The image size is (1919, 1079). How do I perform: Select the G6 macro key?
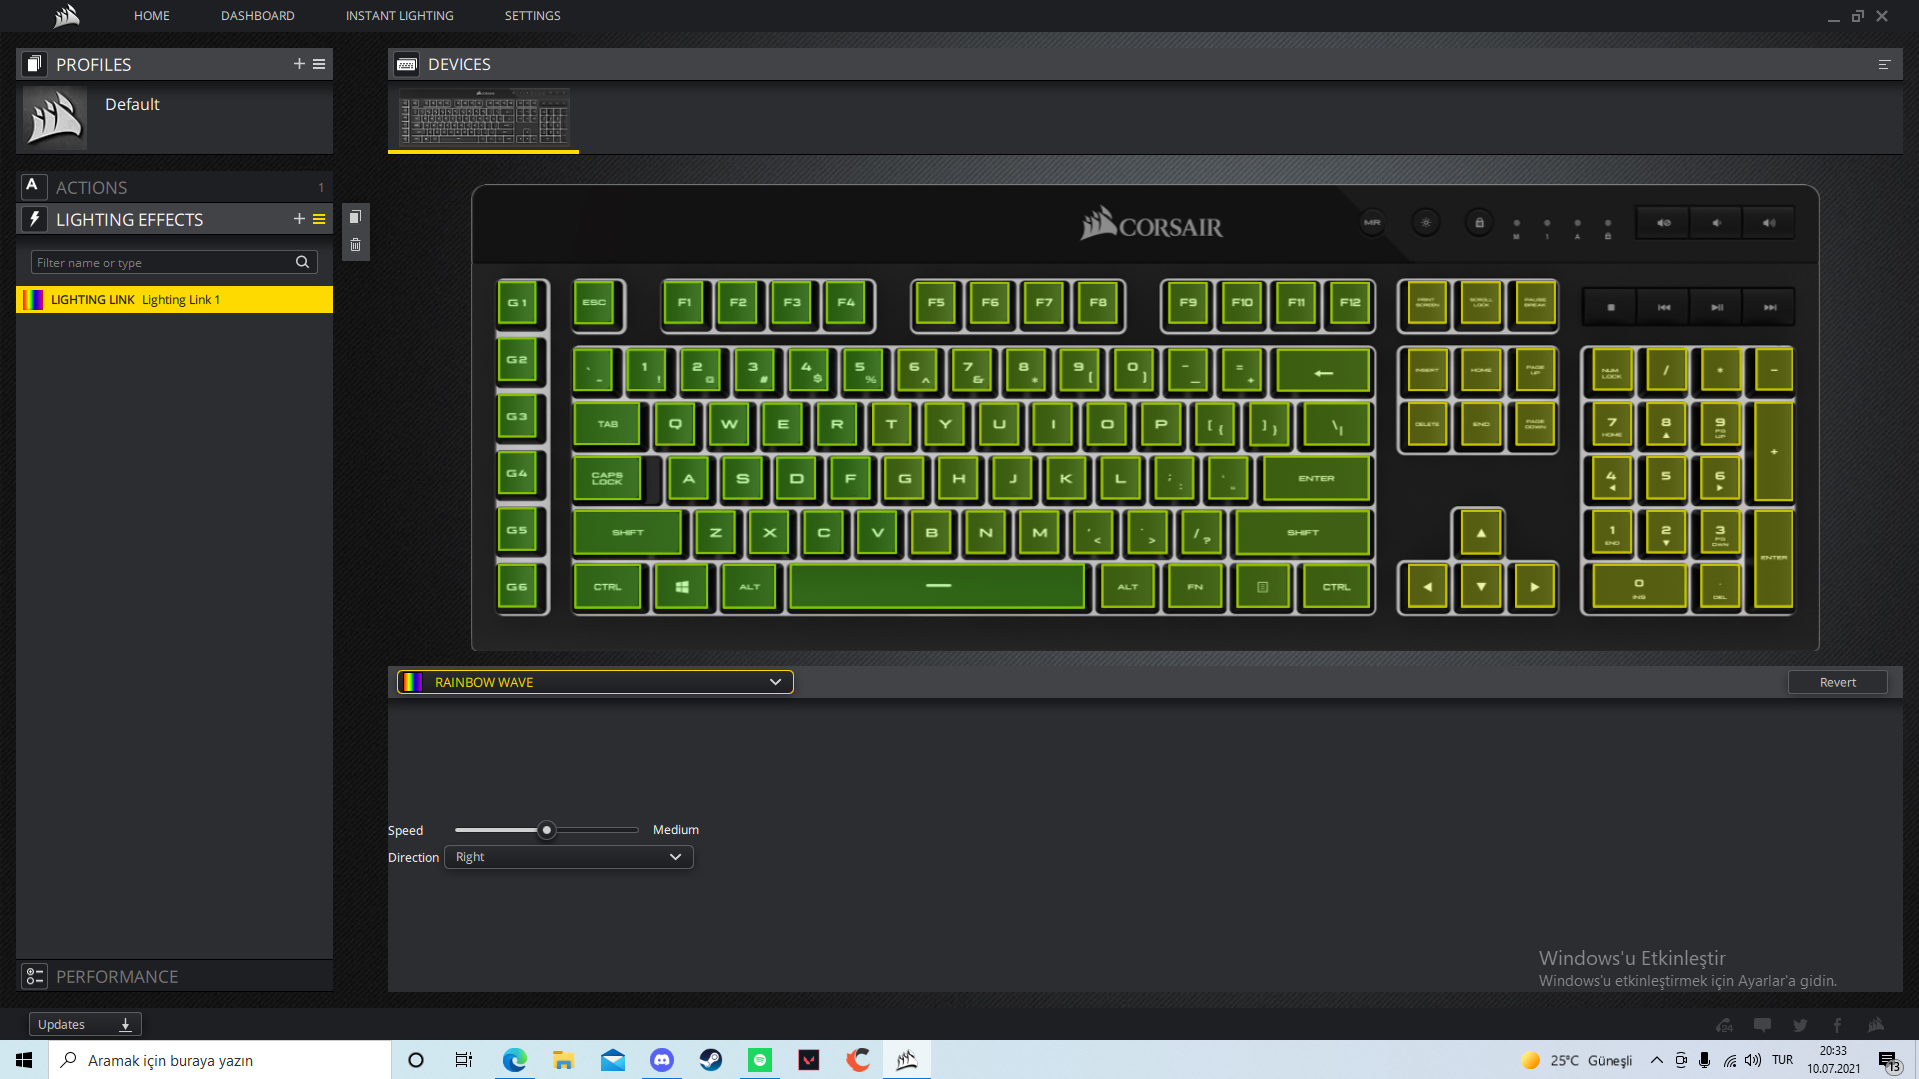pyautogui.click(x=517, y=587)
